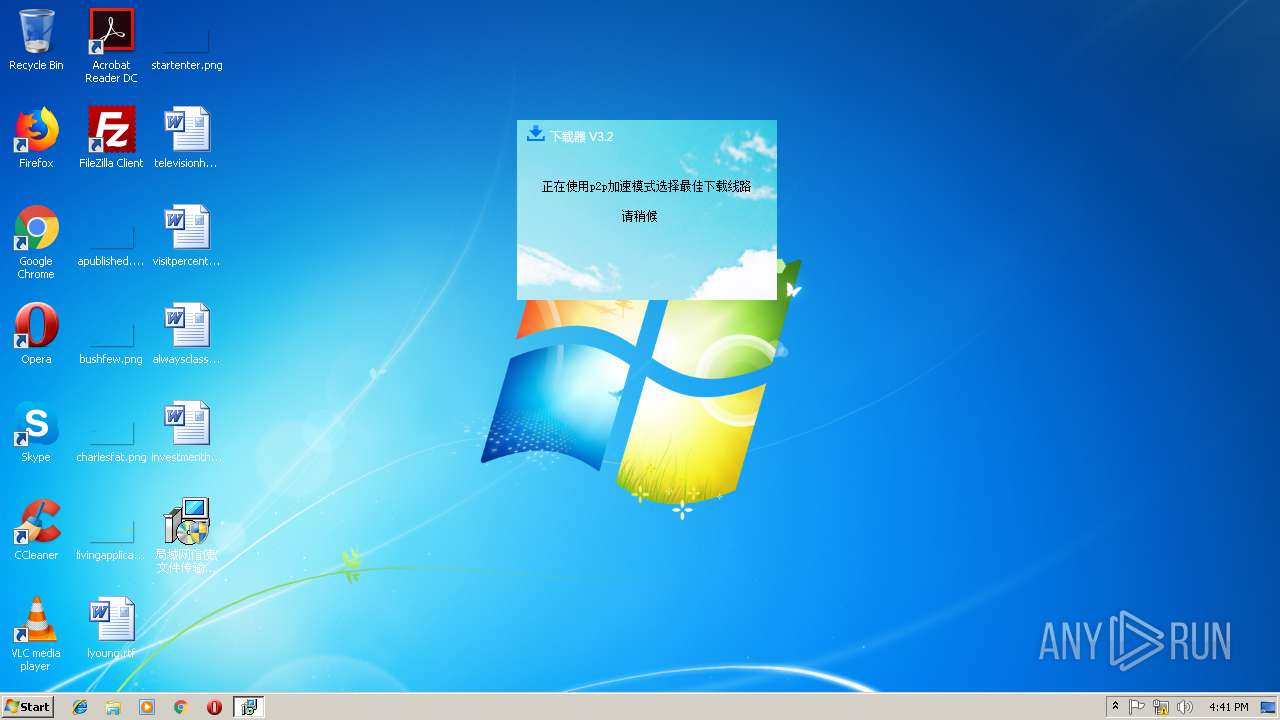Select the startenter.png file icon

187,41
